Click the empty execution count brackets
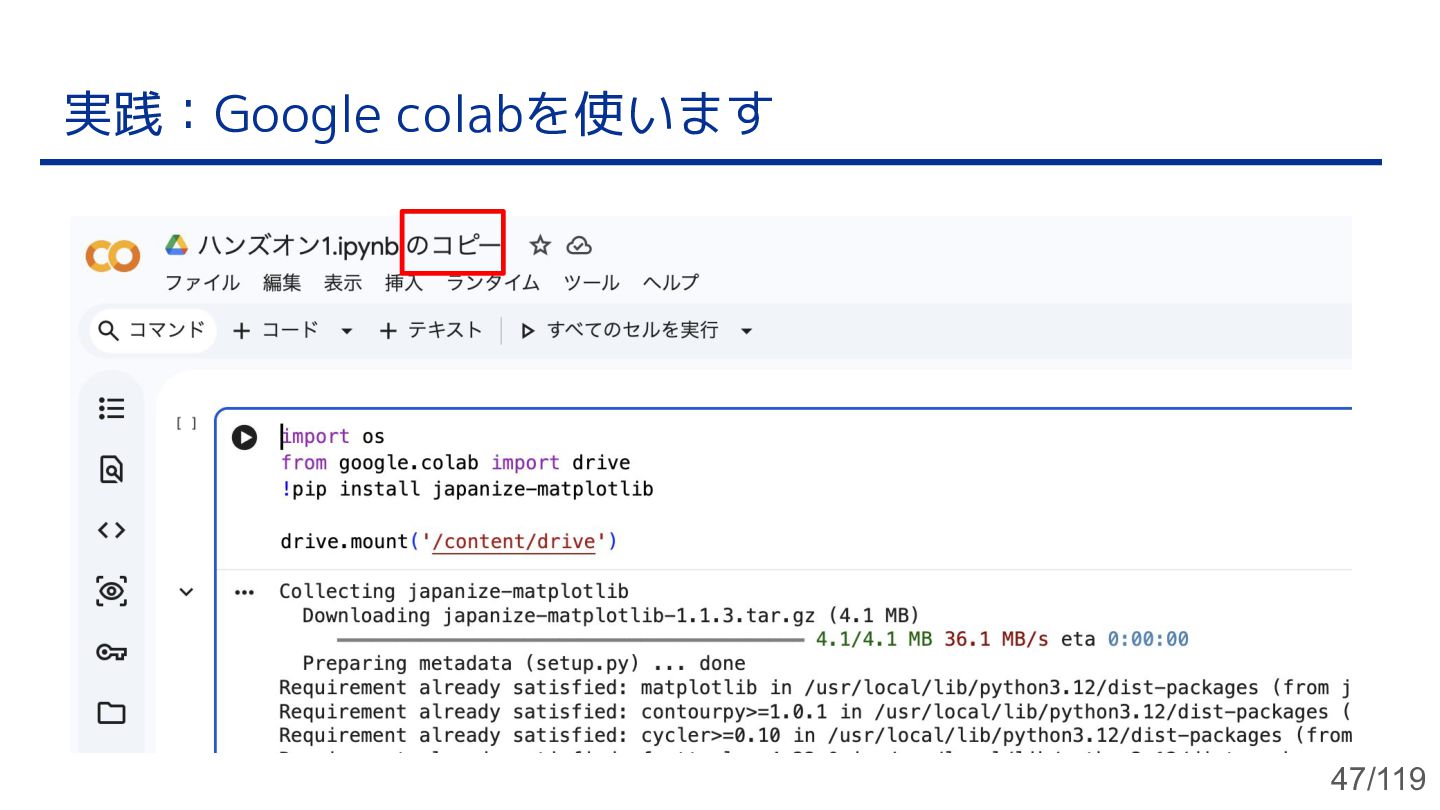The height and width of the screenshot is (810, 1440). click(x=186, y=424)
